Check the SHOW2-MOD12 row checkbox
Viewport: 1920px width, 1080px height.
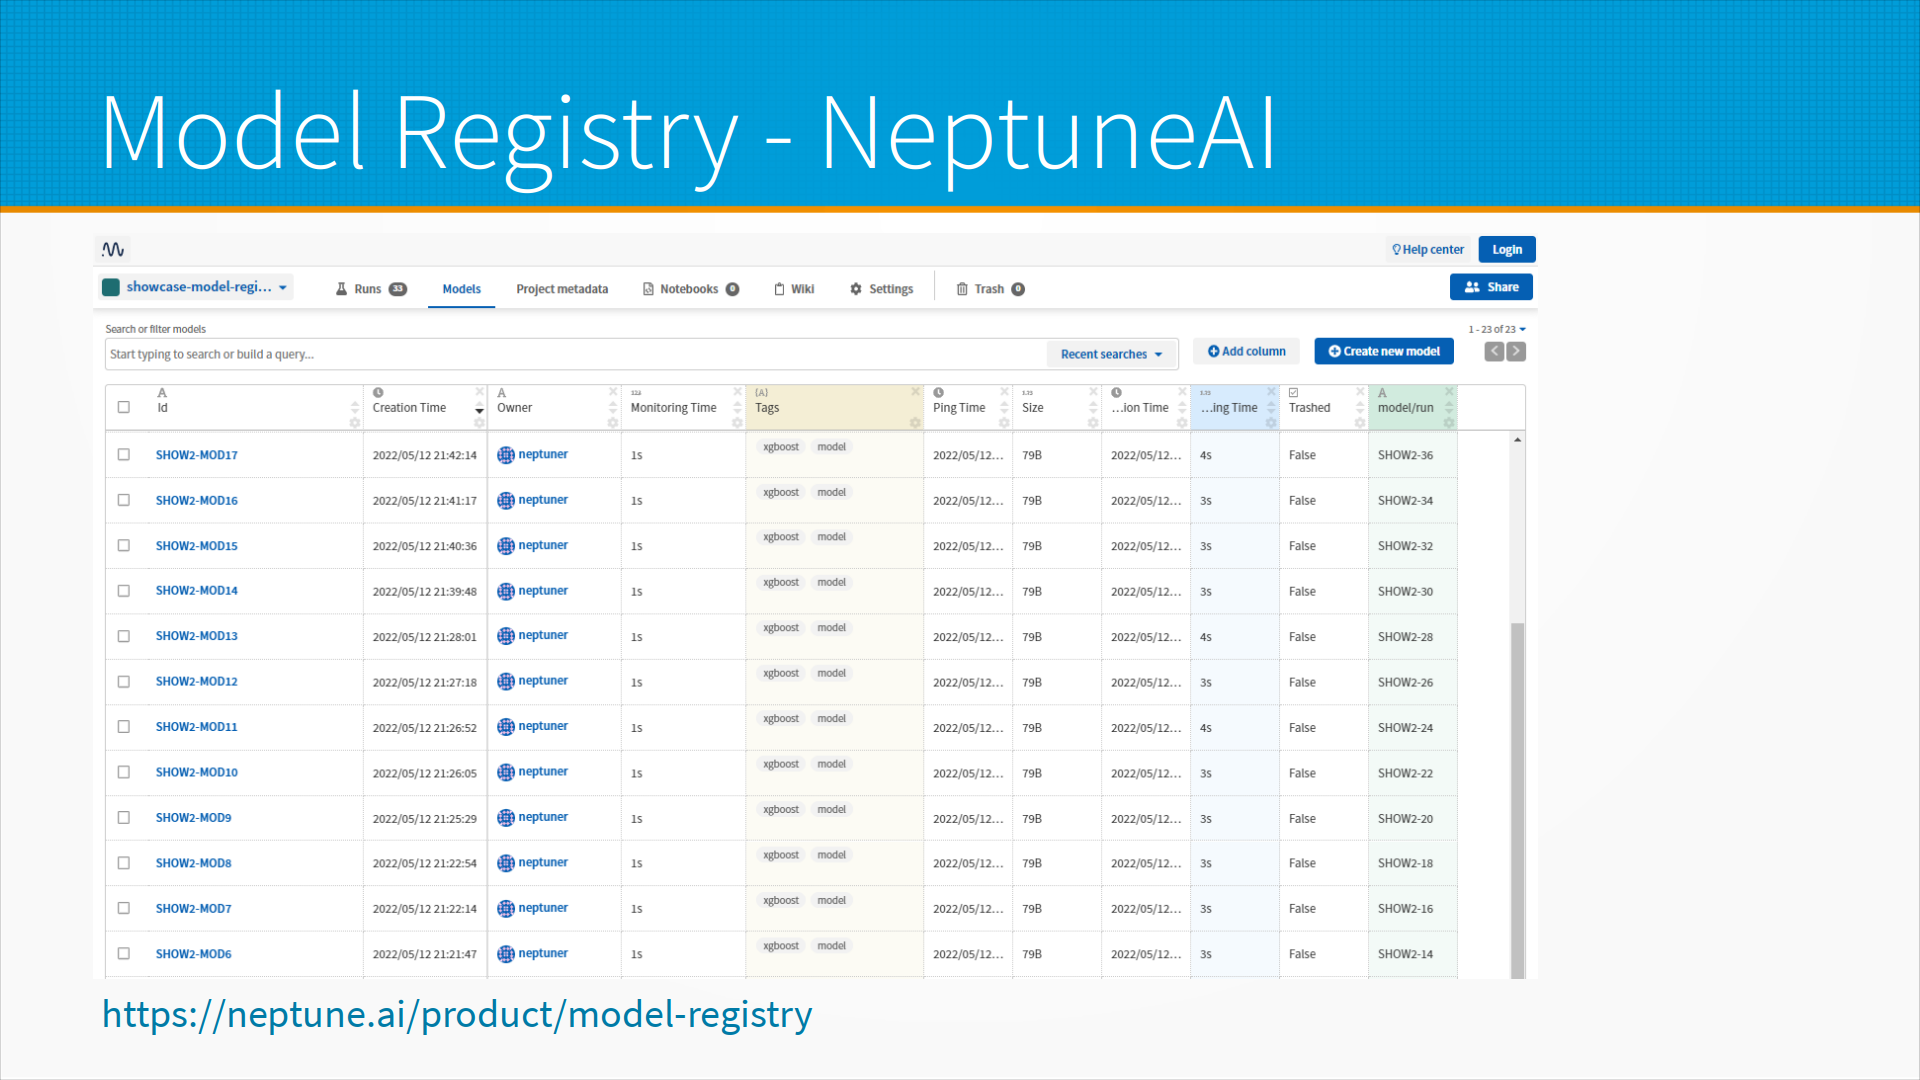click(x=124, y=681)
